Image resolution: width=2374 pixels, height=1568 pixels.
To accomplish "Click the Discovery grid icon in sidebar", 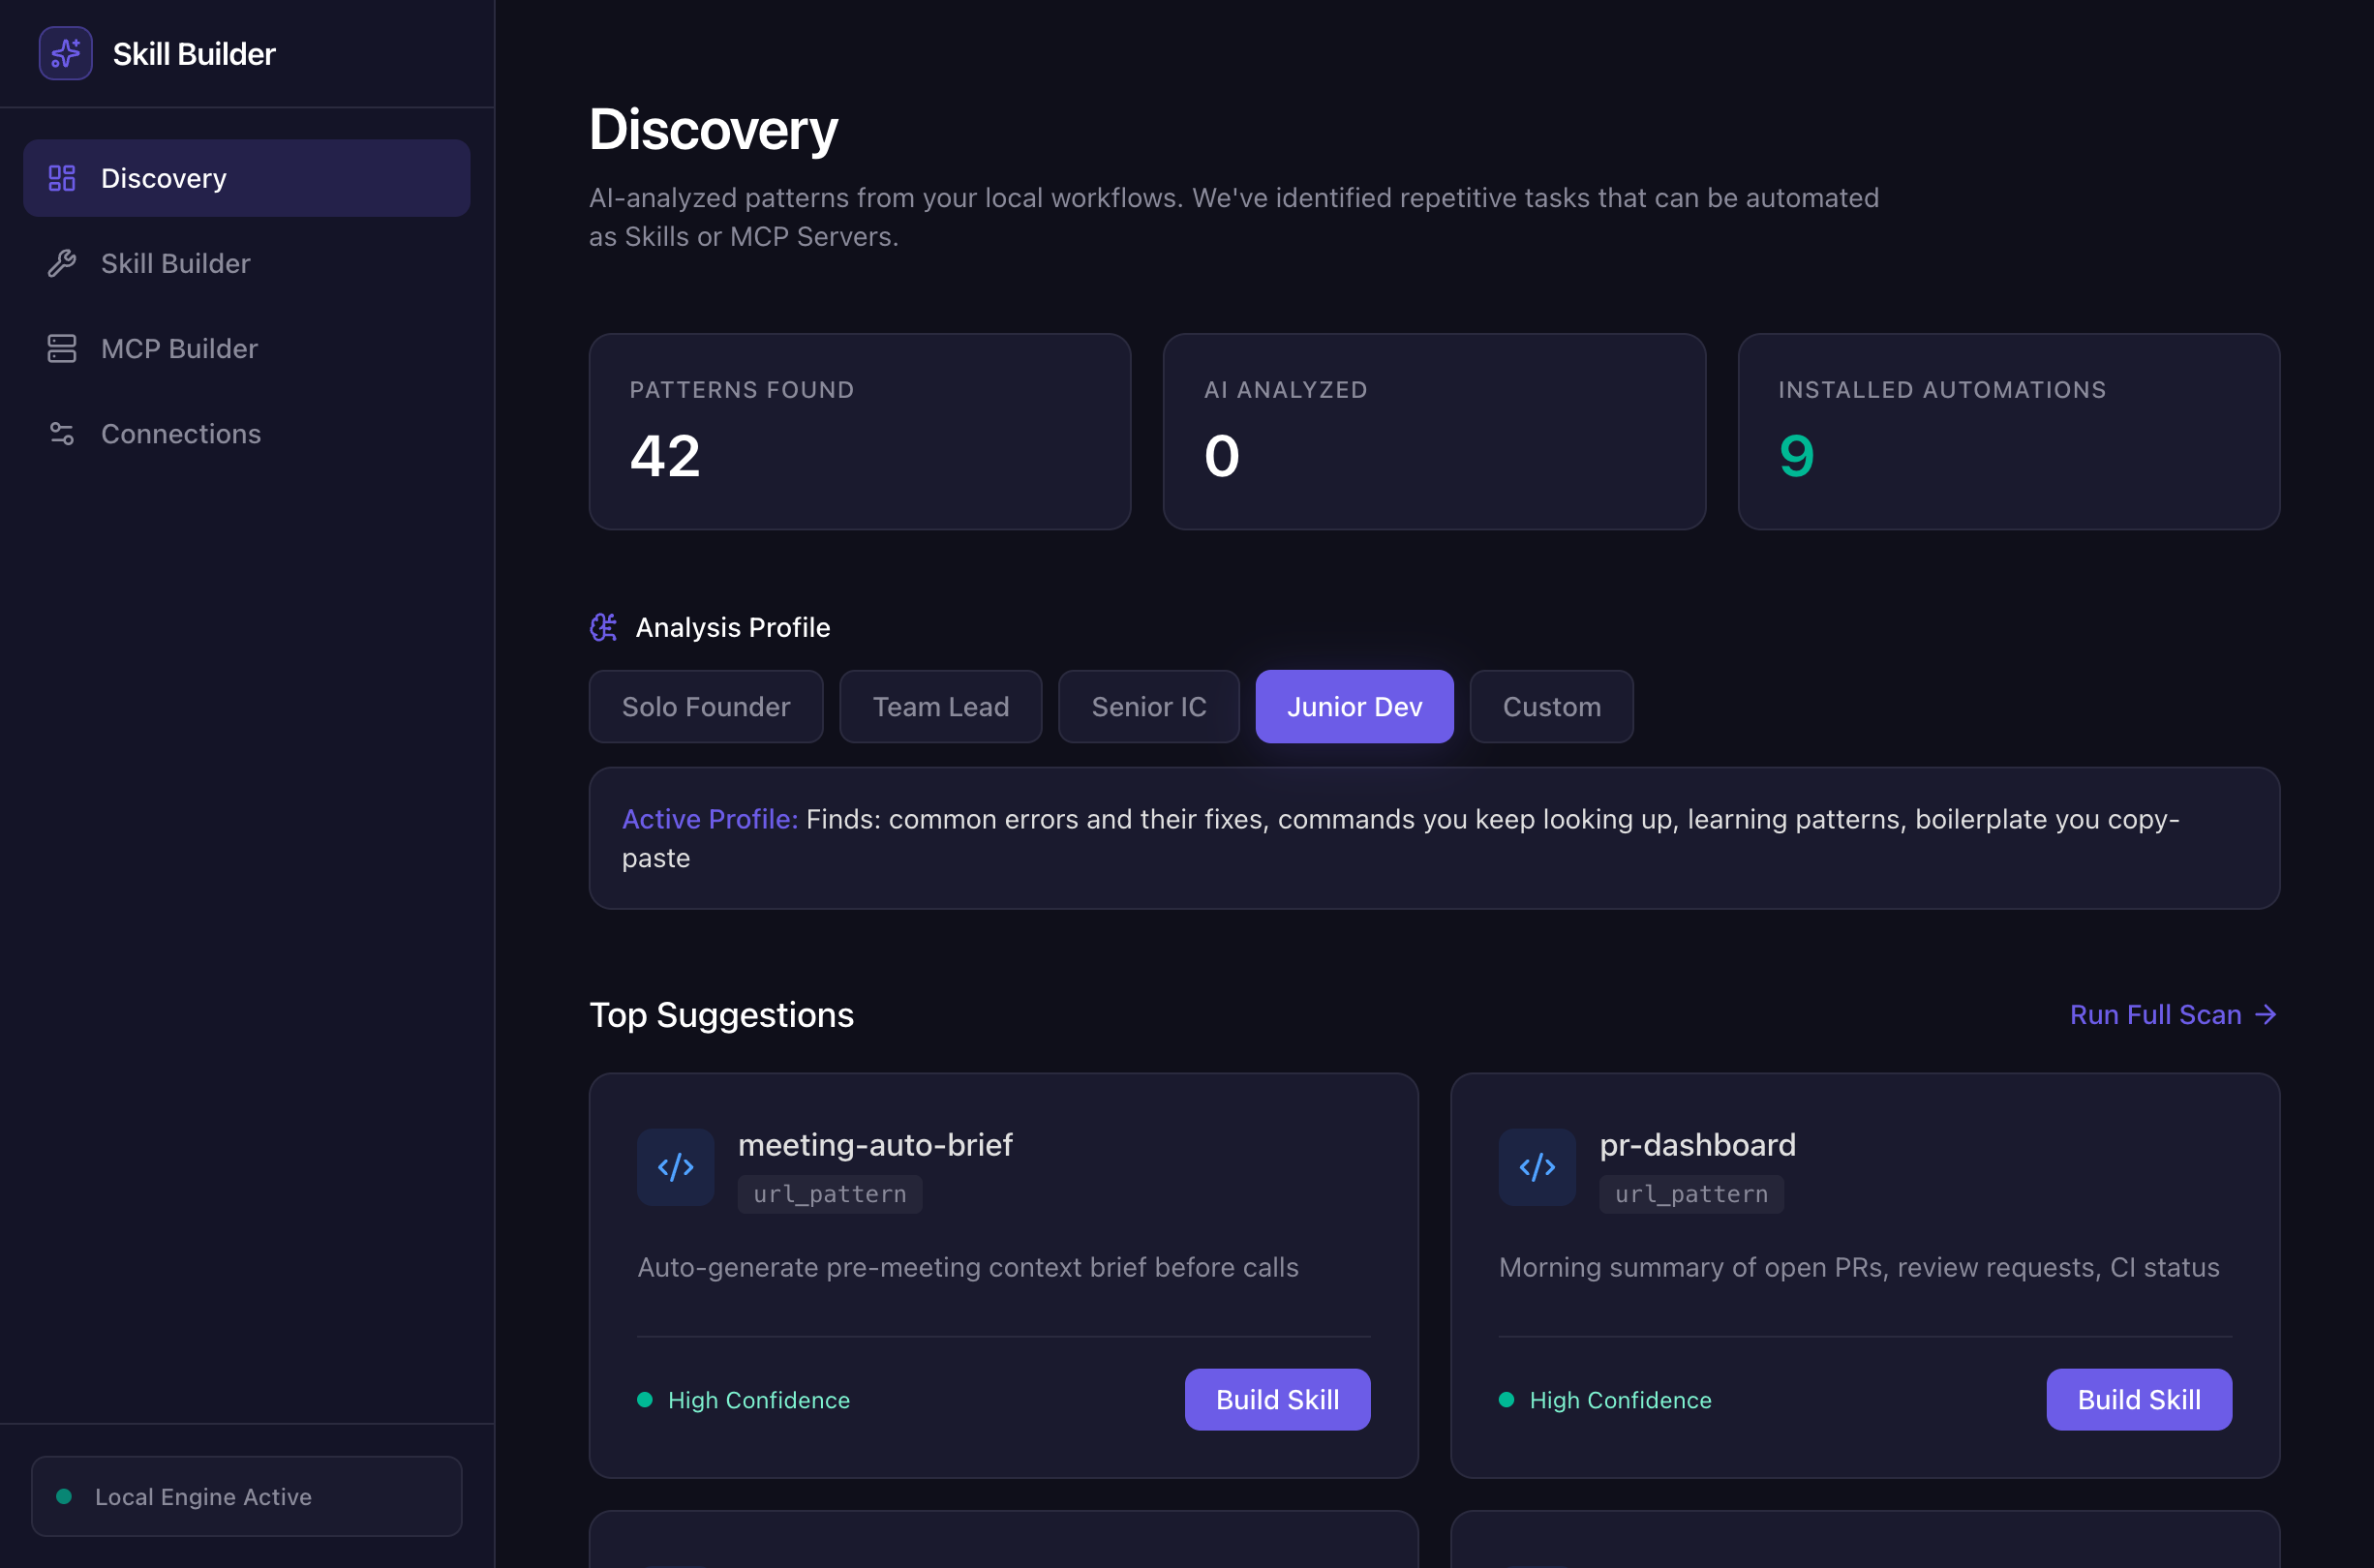I will (x=62, y=178).
